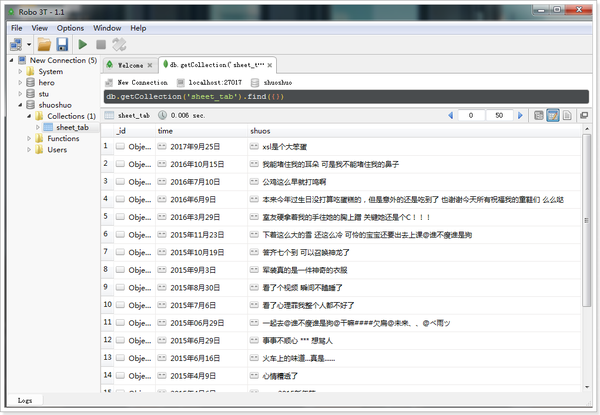The width and height of the screenshot is (600, 415).
Task: Click the results vertical scrollbar thumb
Action: coord(586,220)
